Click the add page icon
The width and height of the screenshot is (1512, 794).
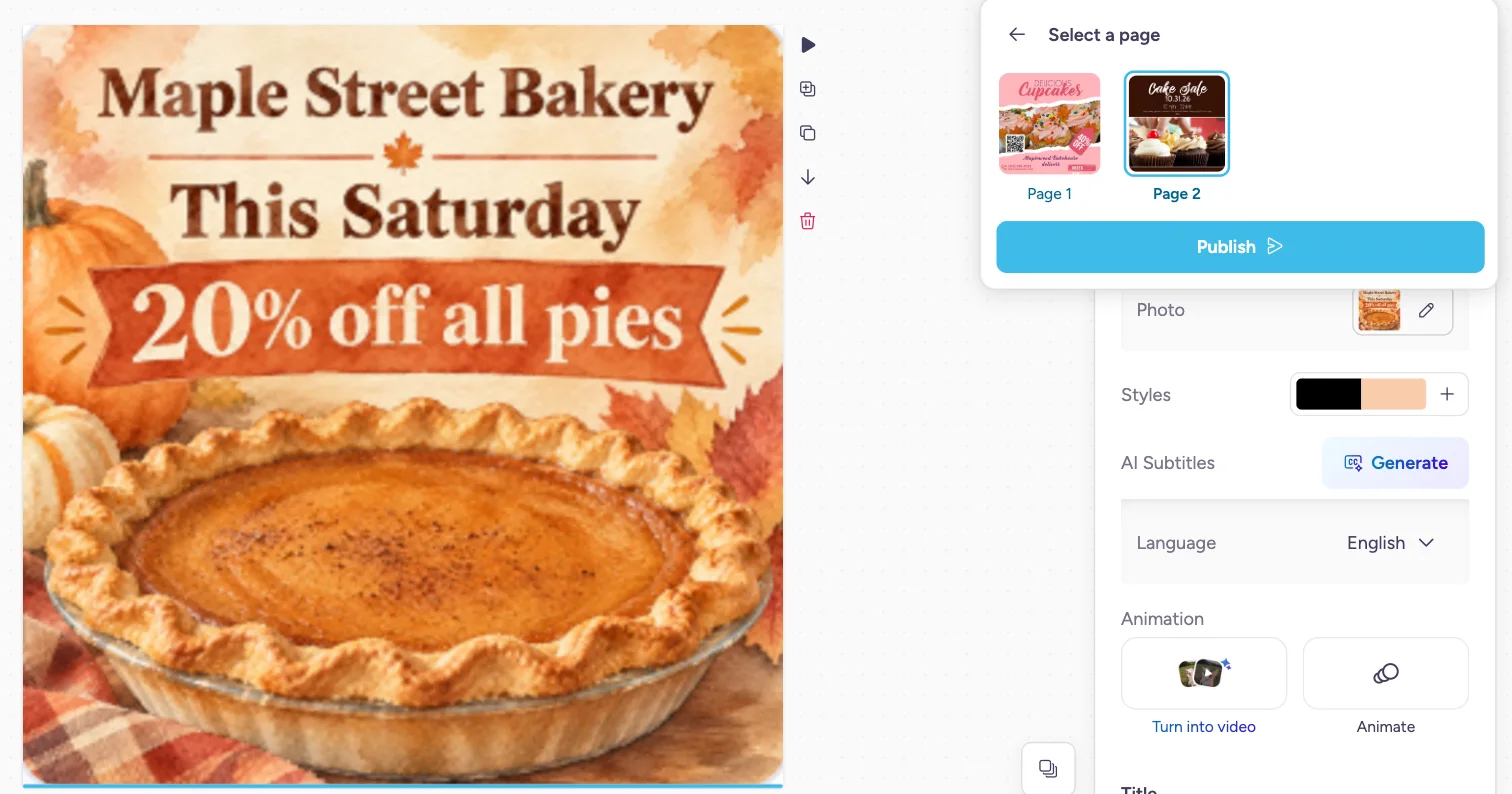point(808,89)
